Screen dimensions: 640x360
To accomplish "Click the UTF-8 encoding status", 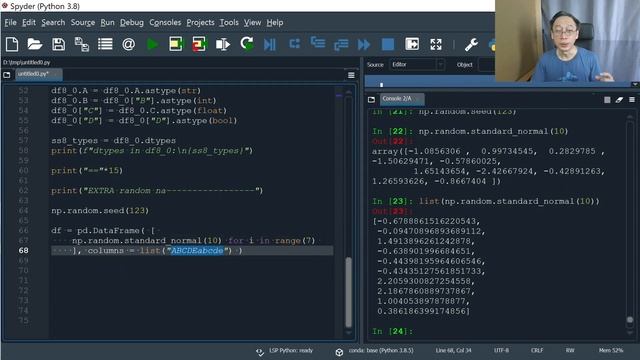I will click(x=501, y=351).
